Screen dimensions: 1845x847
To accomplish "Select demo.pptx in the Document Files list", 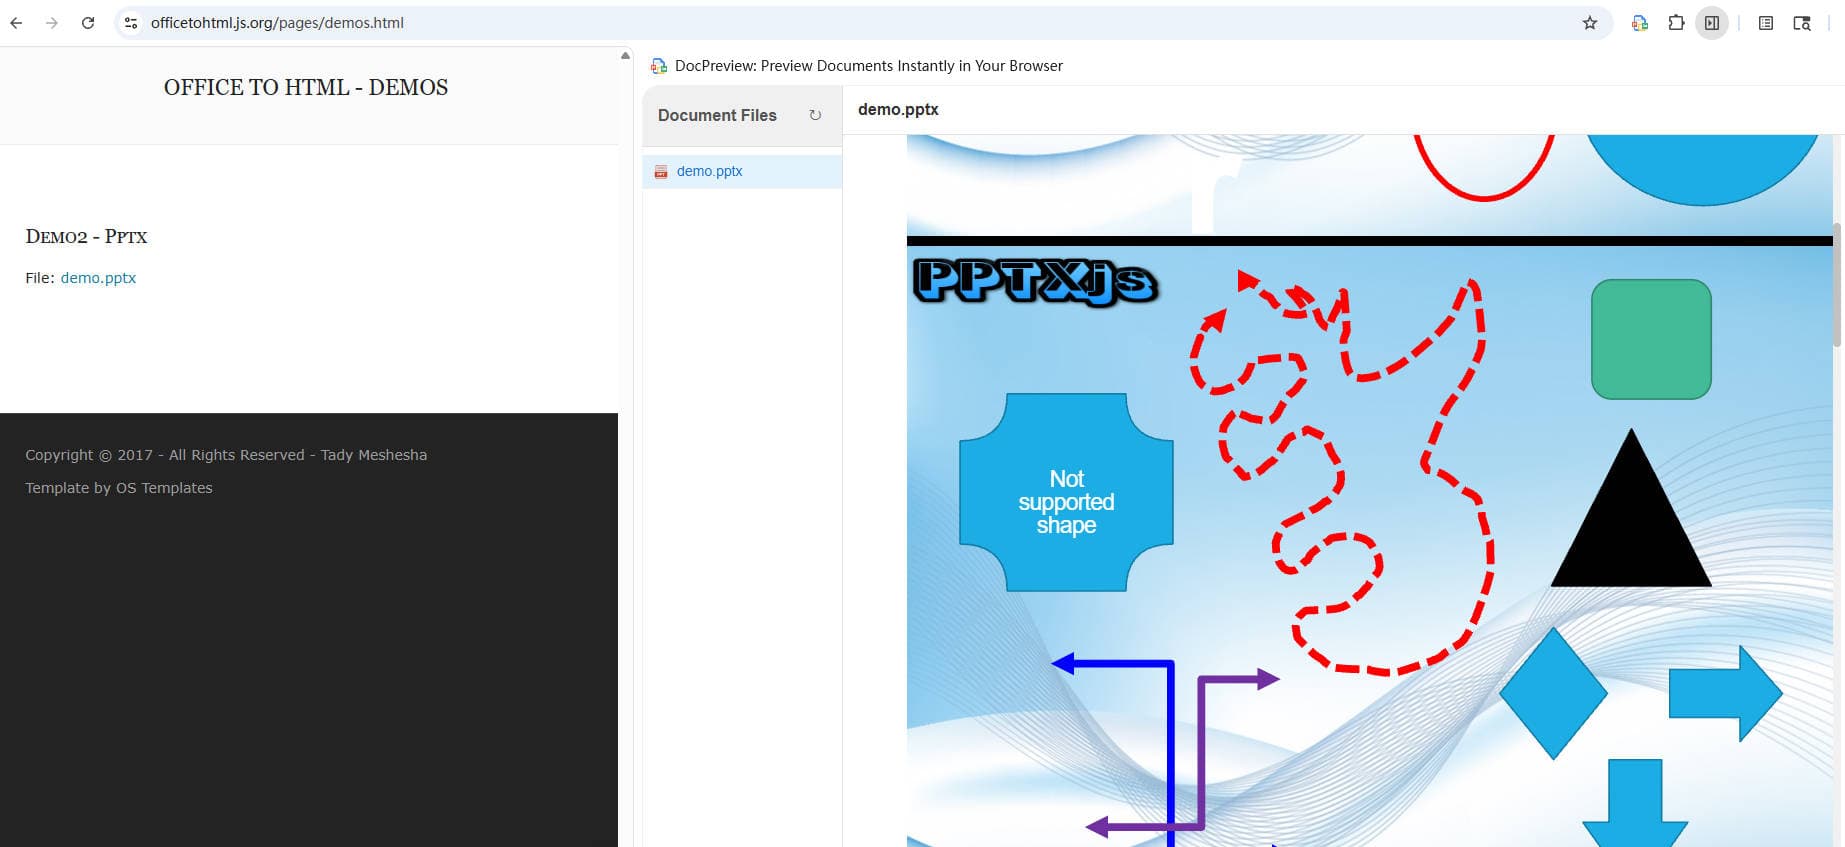I will click(742, 171).
